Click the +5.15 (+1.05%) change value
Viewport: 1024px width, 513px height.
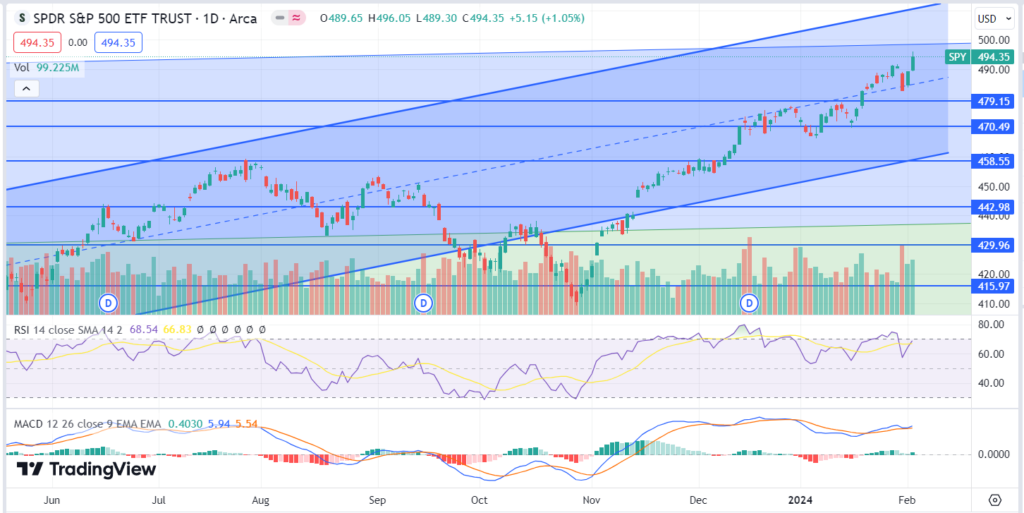[546, 18]
